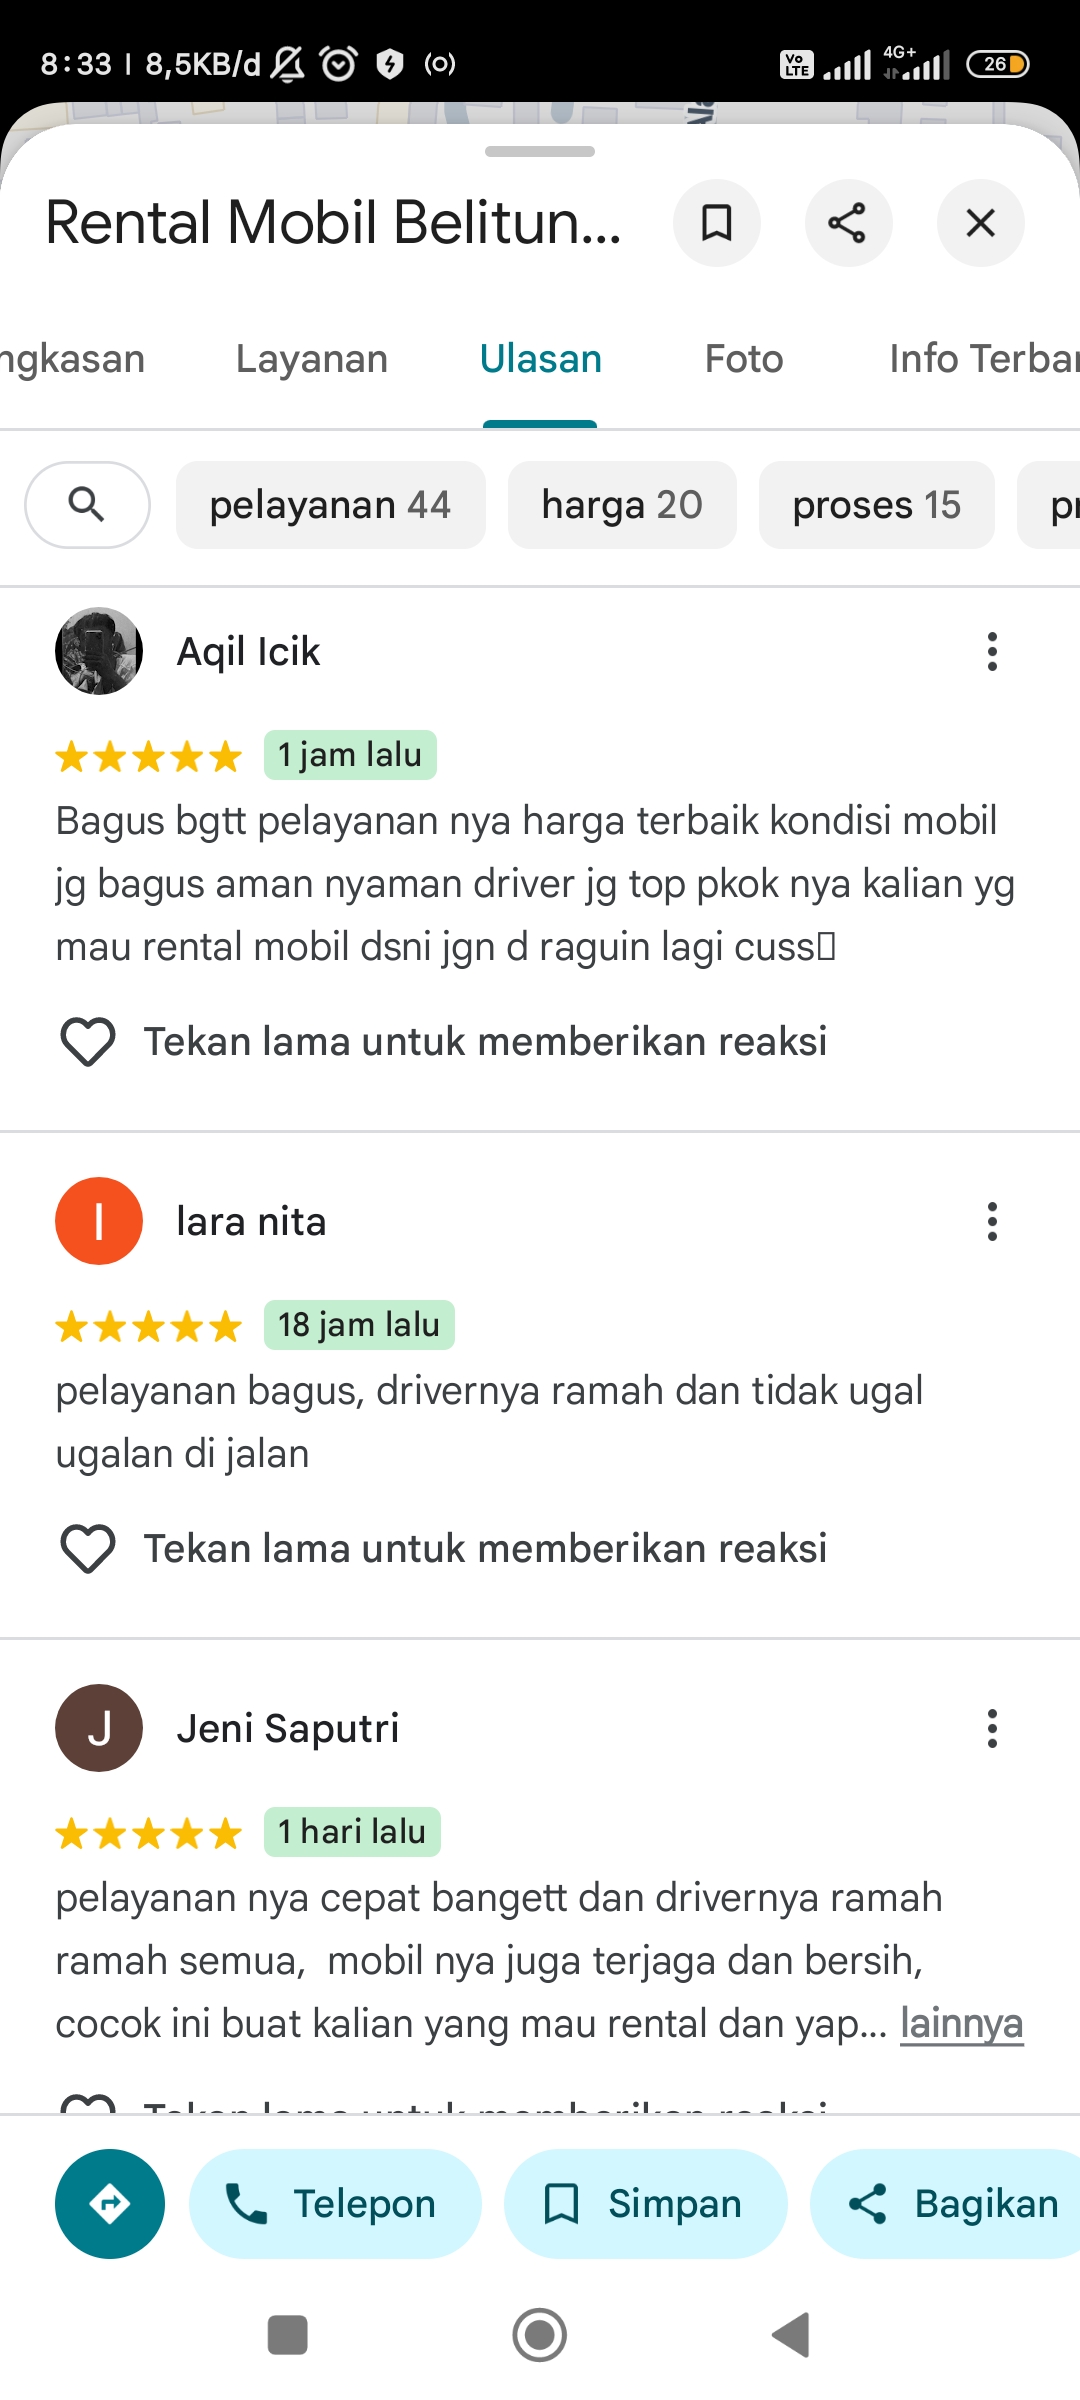1080x2400 pixels.
Task: Open three-dot menu for lara nita's review
Action: click(x=992, y=1222)
